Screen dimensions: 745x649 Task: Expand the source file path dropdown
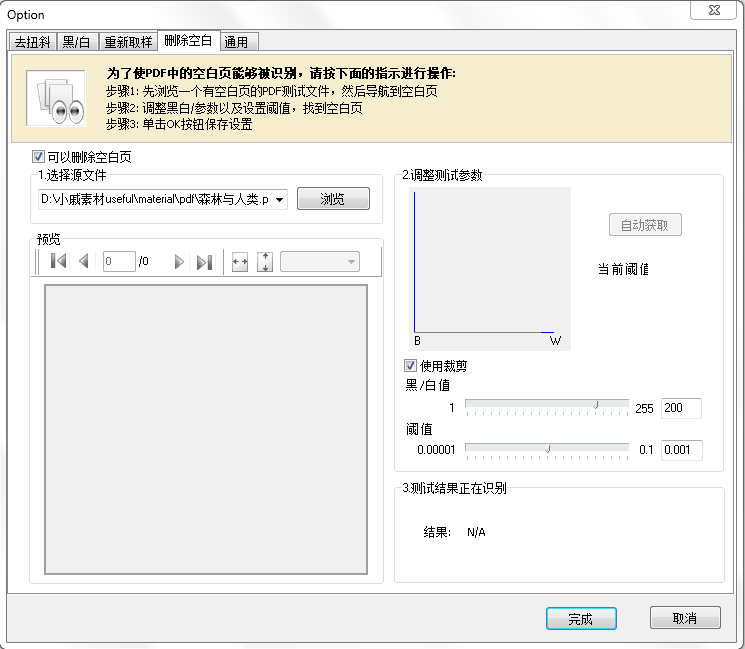click(x=279, y=200)
